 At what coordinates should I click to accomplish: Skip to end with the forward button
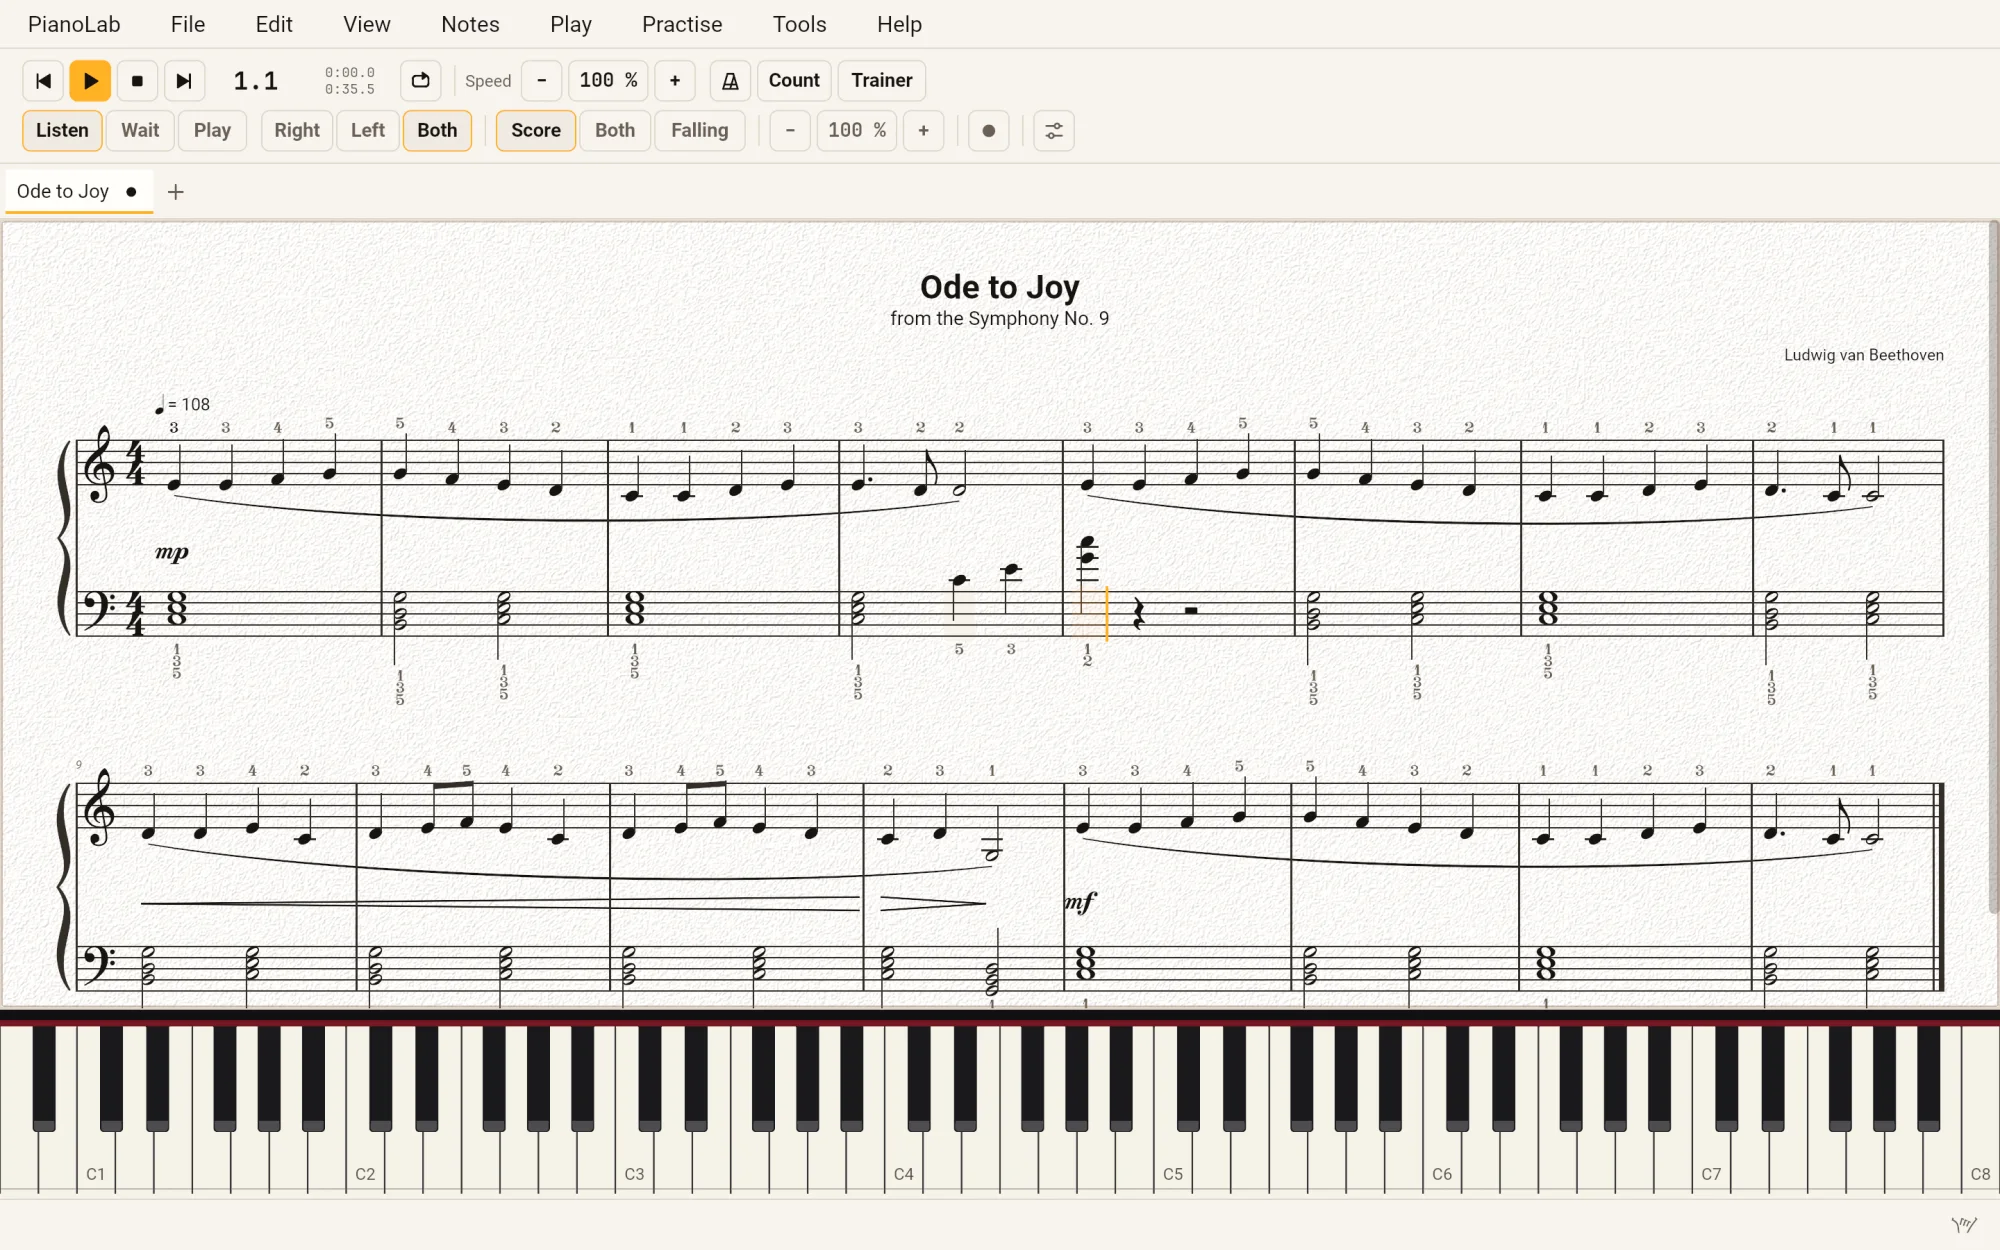pos(184,81)
